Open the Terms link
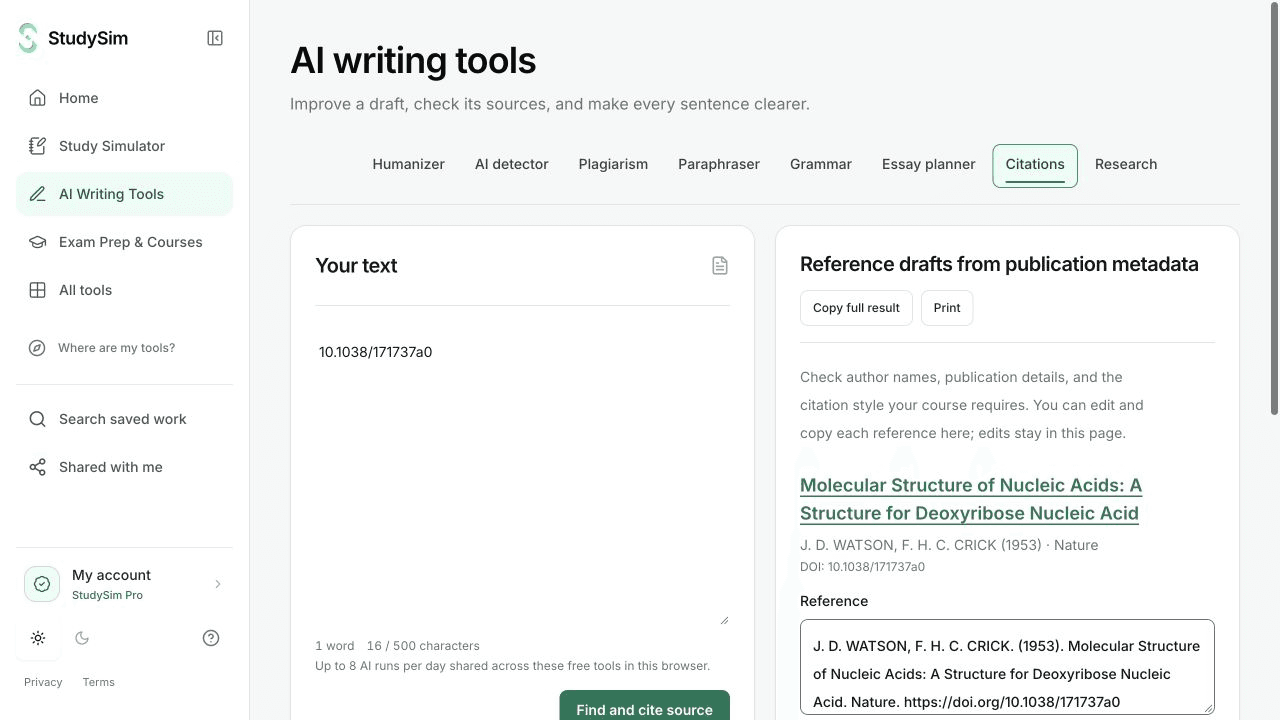Screen dimensions: 1280x720 click(99, 682)
